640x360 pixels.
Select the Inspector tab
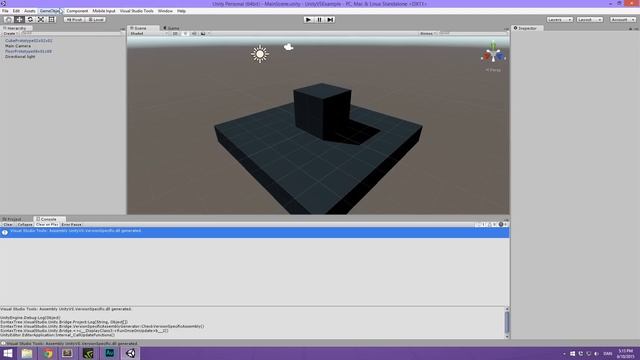(x=527, y=28)
